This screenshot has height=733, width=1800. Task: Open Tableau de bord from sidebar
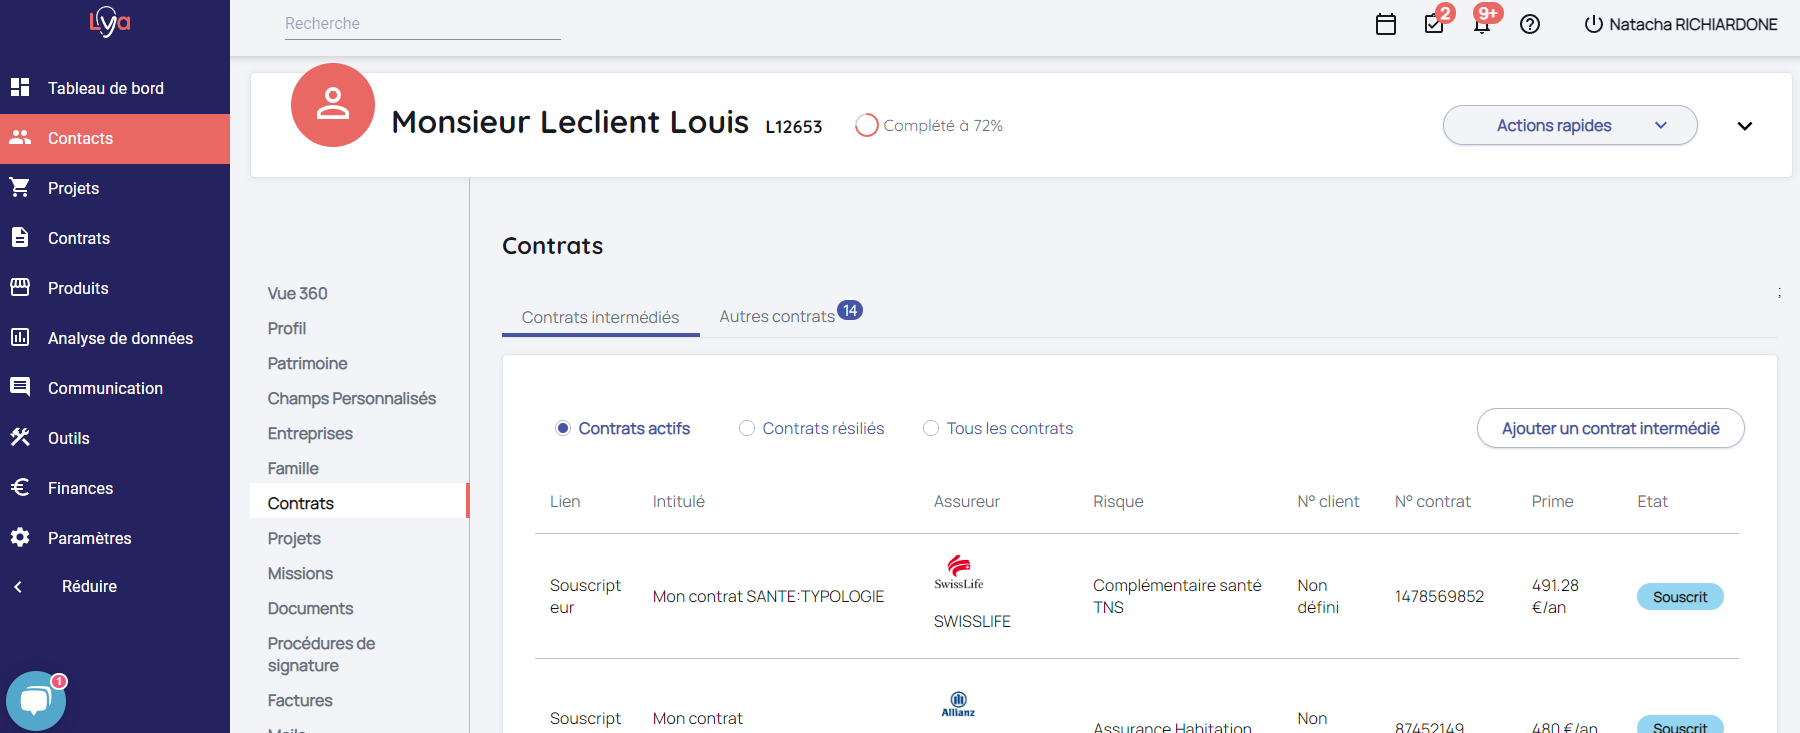[x=105, y=88]
